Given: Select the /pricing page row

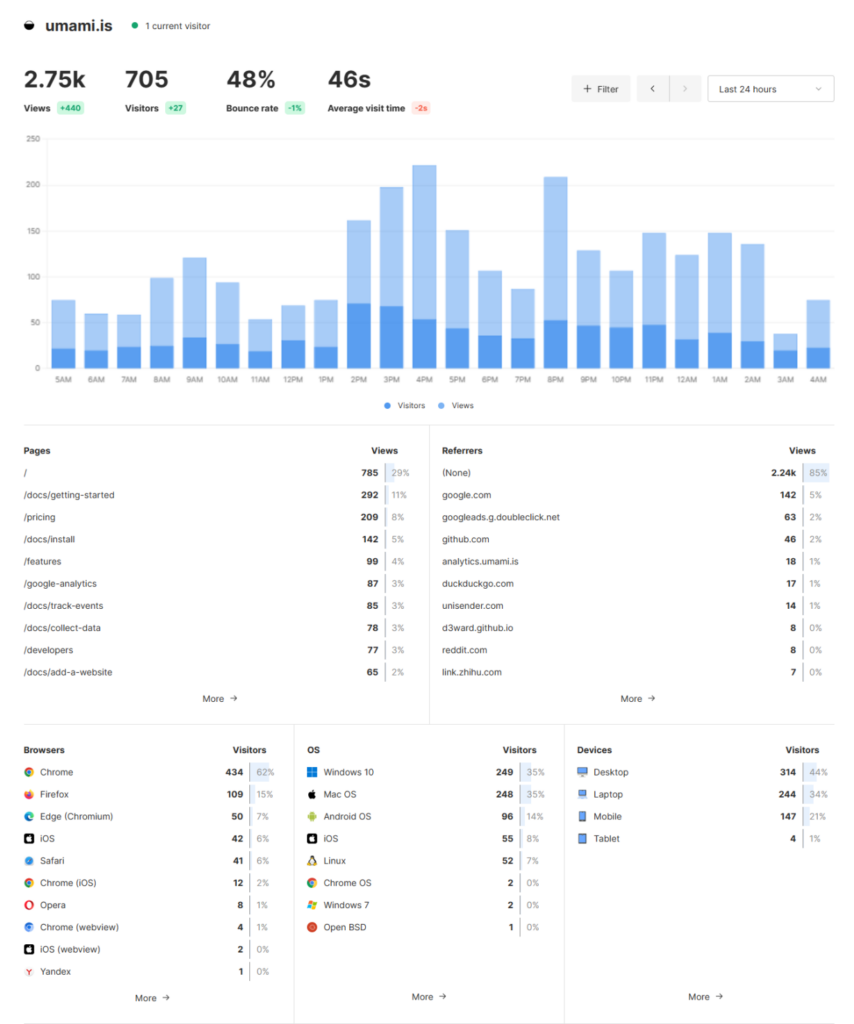Looking at the screenshot, I should click(217, 517).
